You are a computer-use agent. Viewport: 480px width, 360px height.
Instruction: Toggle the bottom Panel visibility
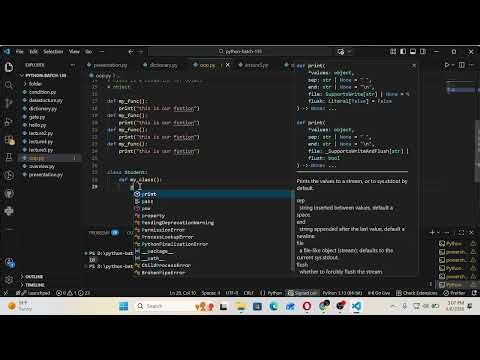[413, 52]
